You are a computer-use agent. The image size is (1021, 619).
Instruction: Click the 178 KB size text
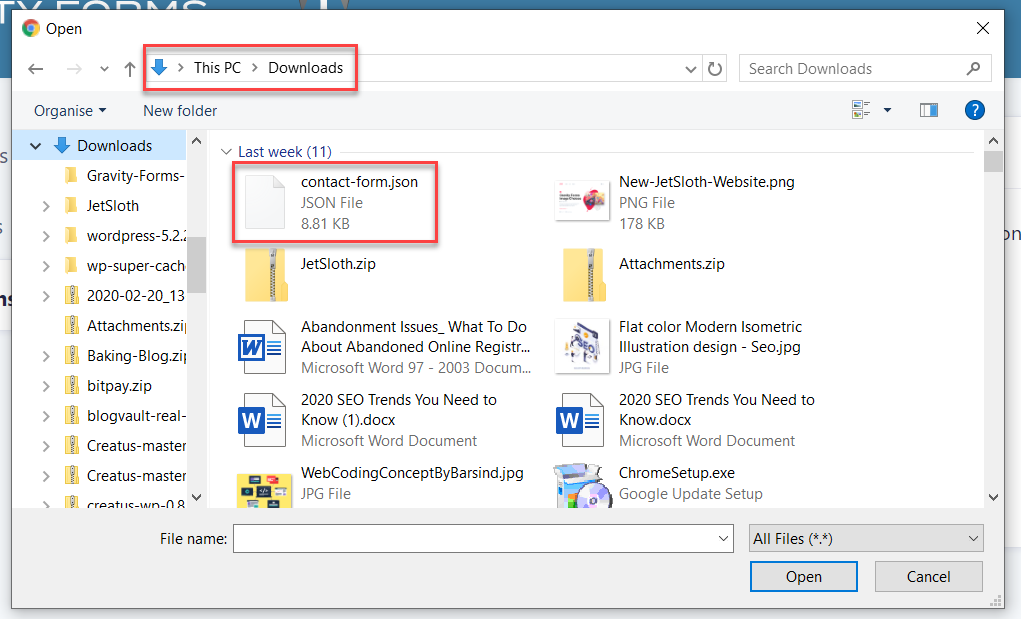(x=641, y=224)
